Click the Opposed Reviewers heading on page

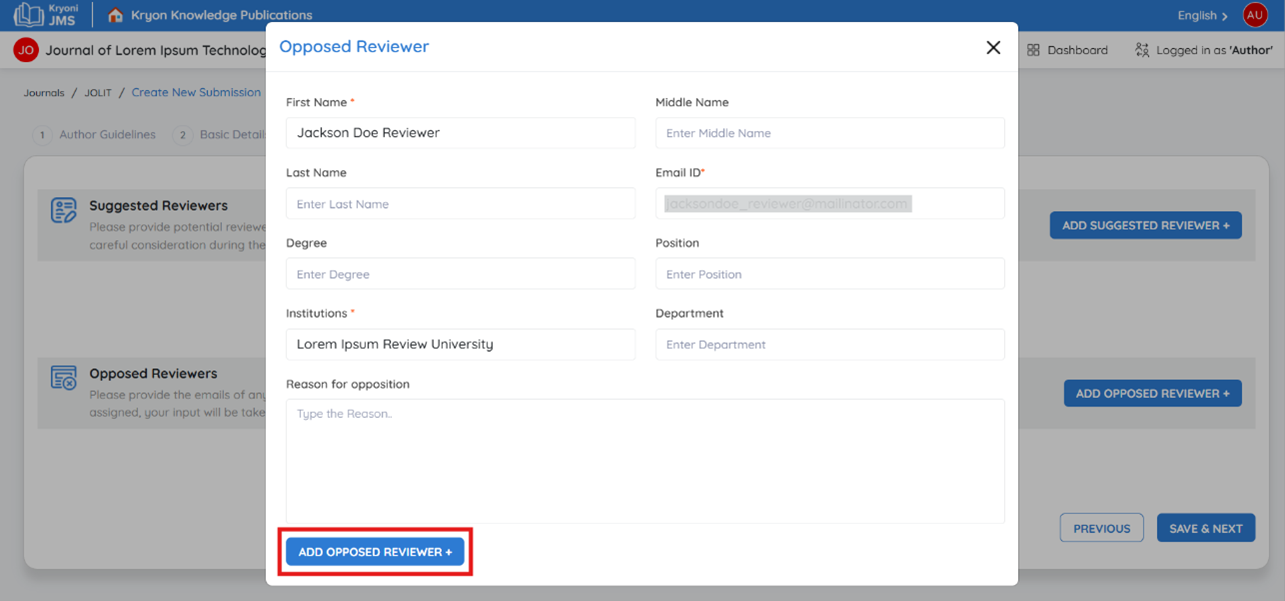[x=153, y=373]
